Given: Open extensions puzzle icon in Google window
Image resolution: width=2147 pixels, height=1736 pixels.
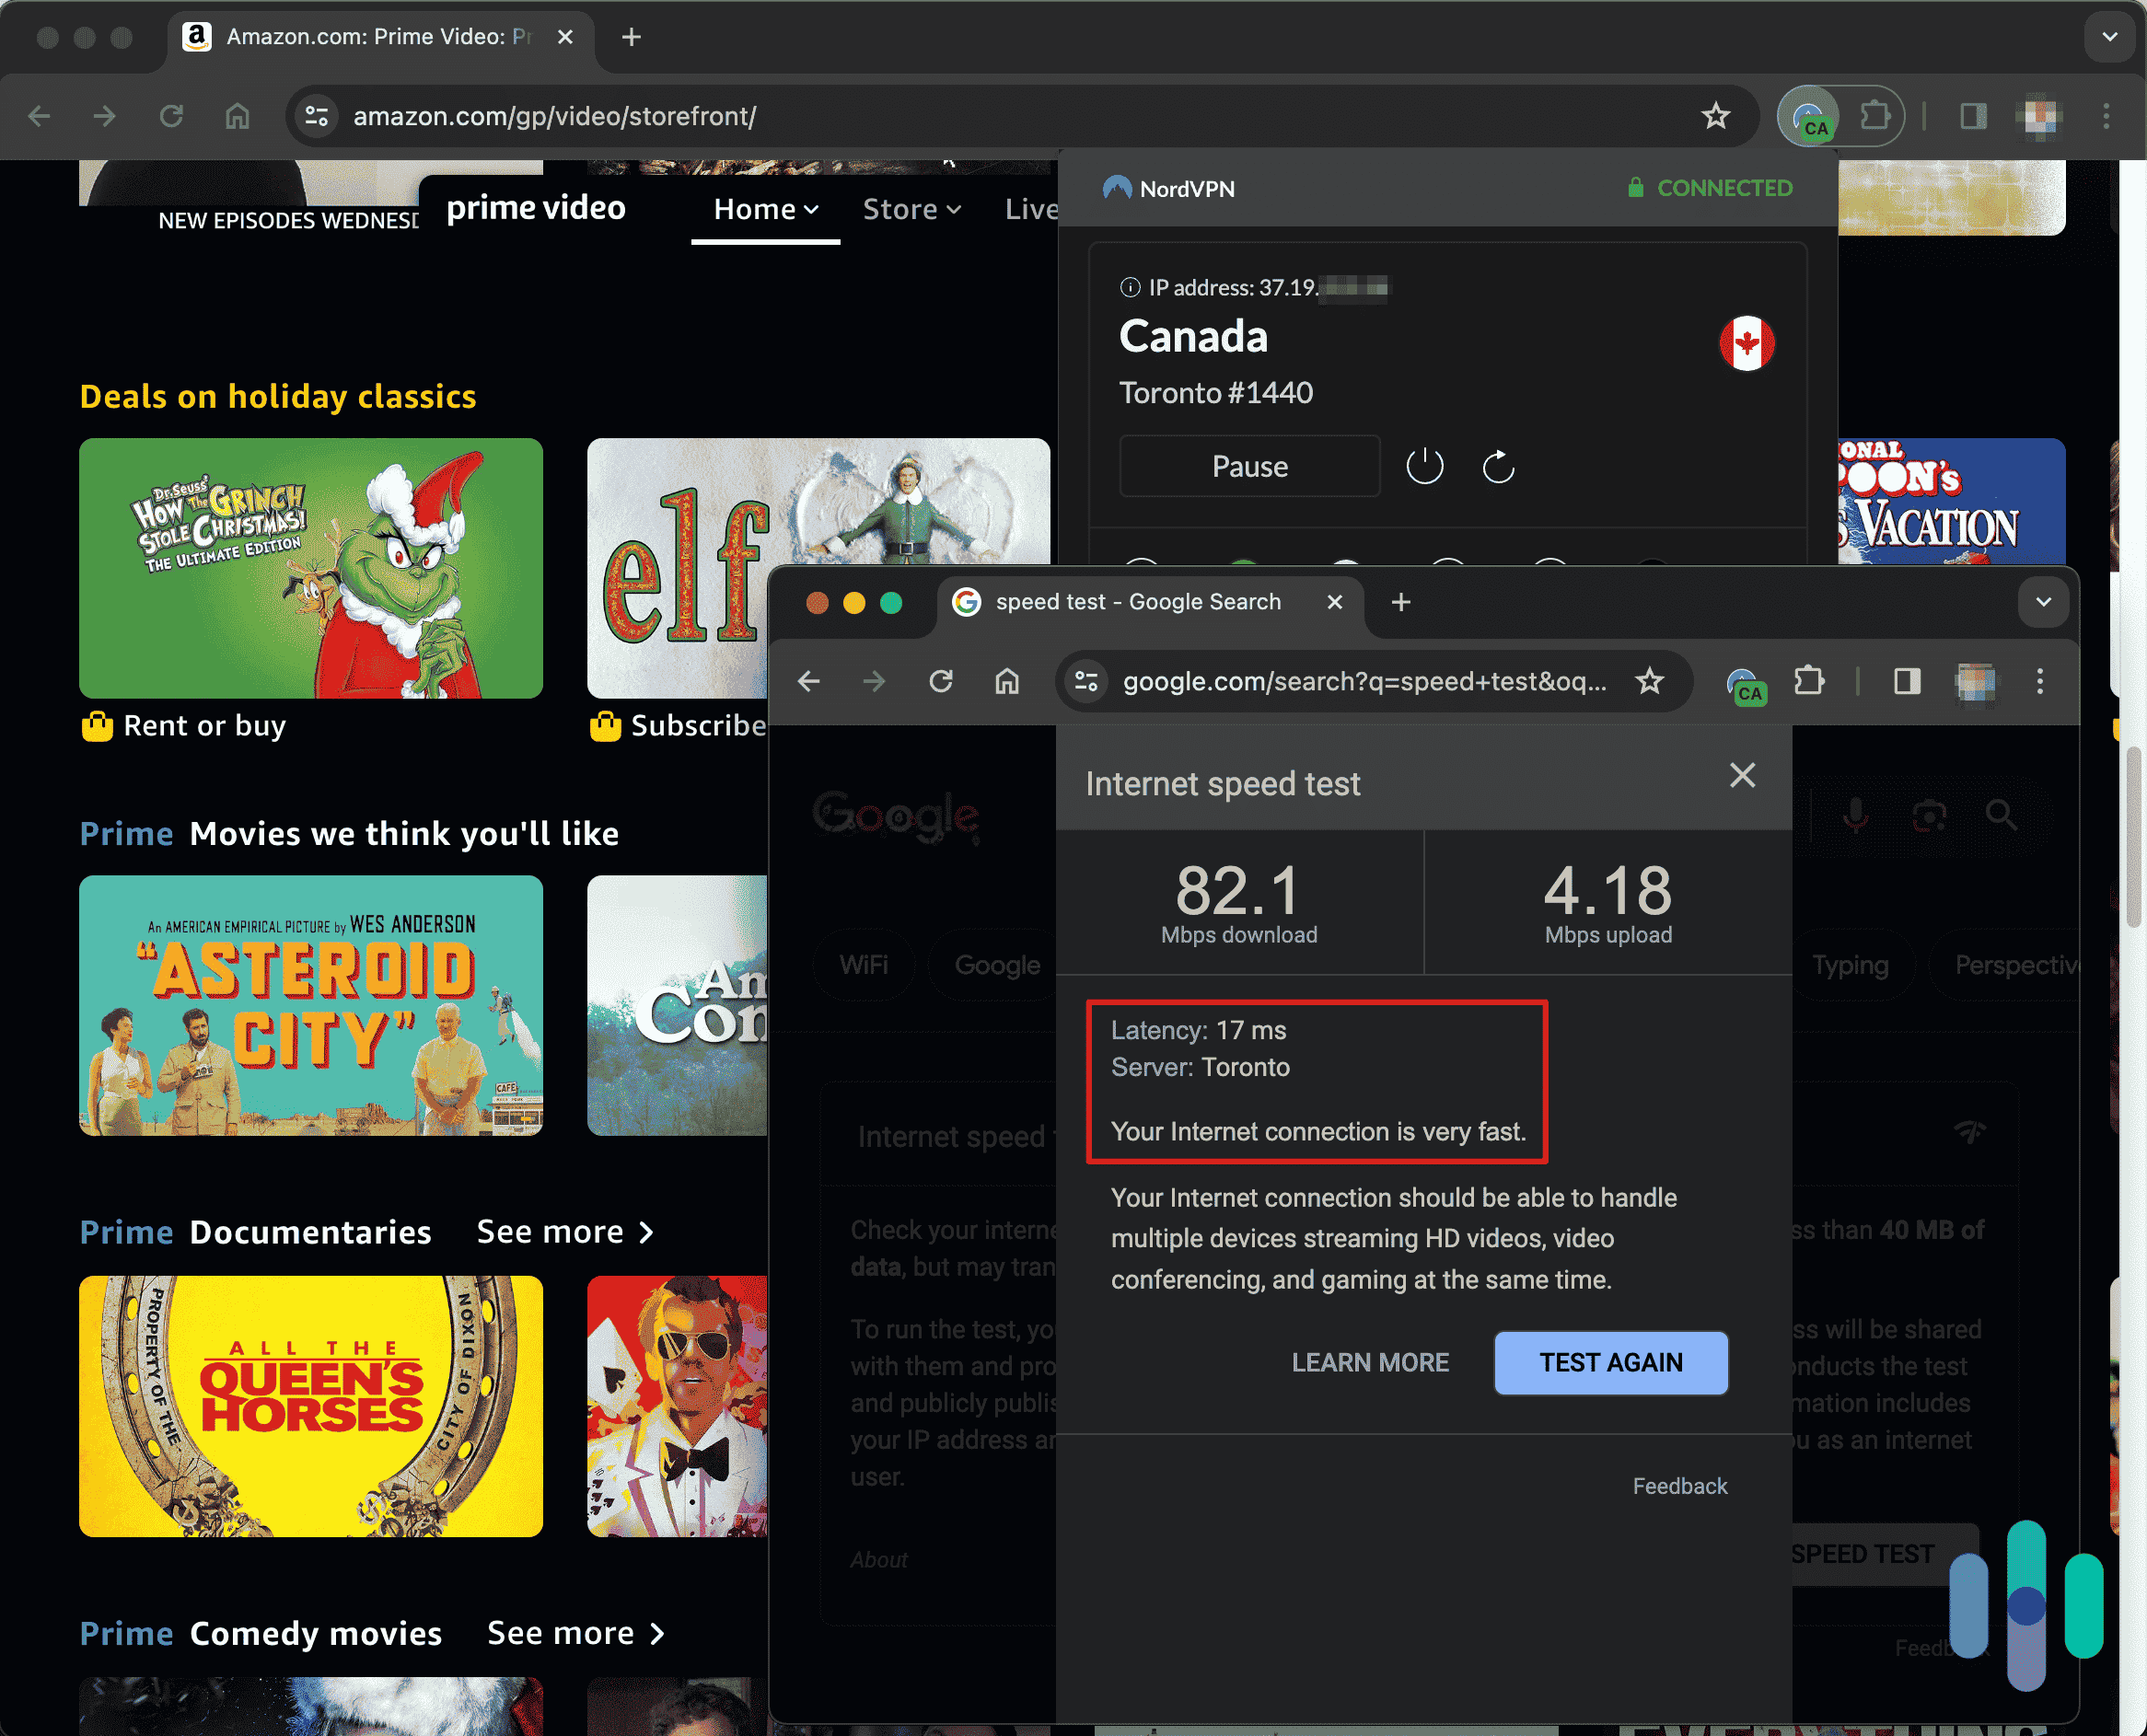Looking at the screenshot, I should click(1808, 681).
